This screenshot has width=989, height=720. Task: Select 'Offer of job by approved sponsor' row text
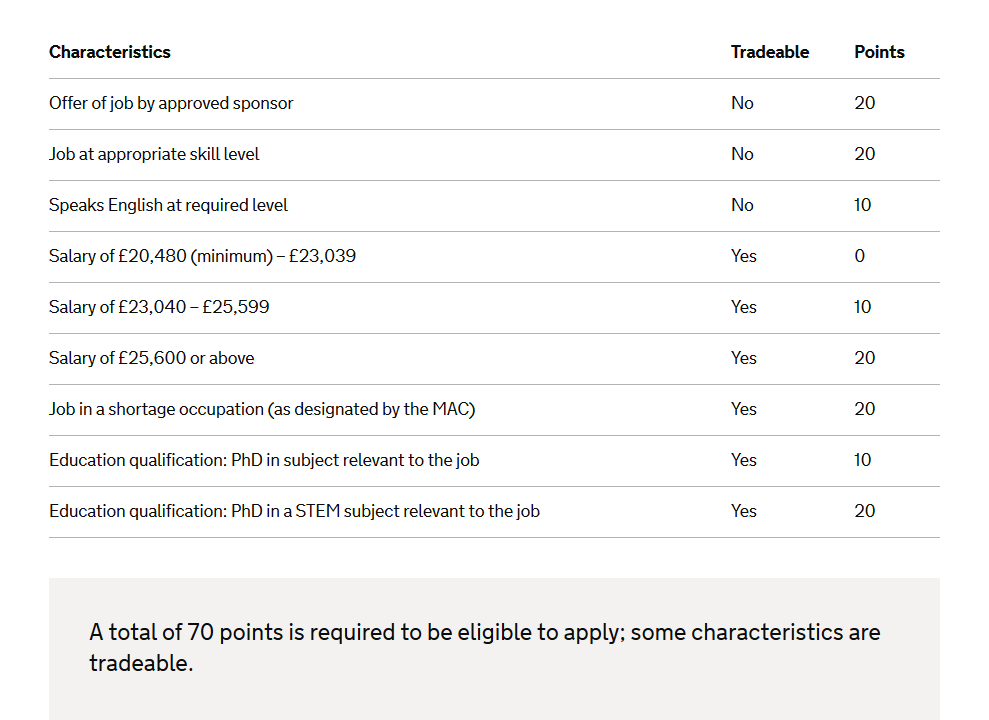tap(171, 103)
